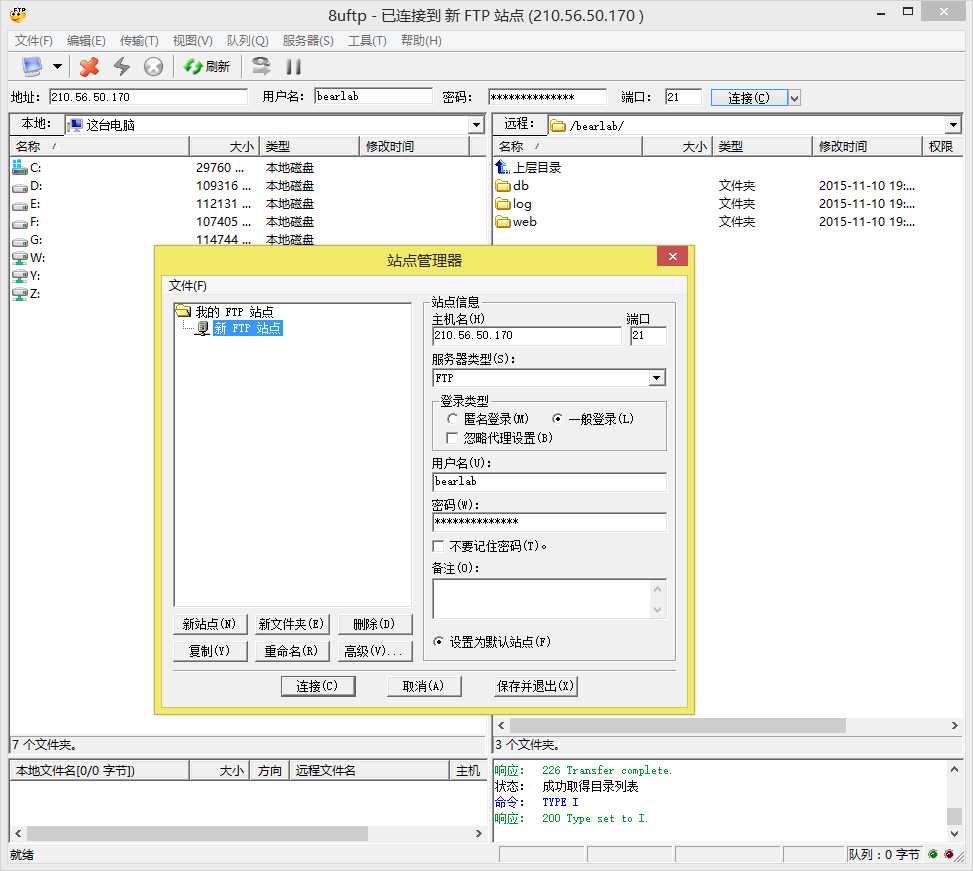Click the 用户名(U) field in site manager
Screen dimensions: 973x871
(549, 481)
